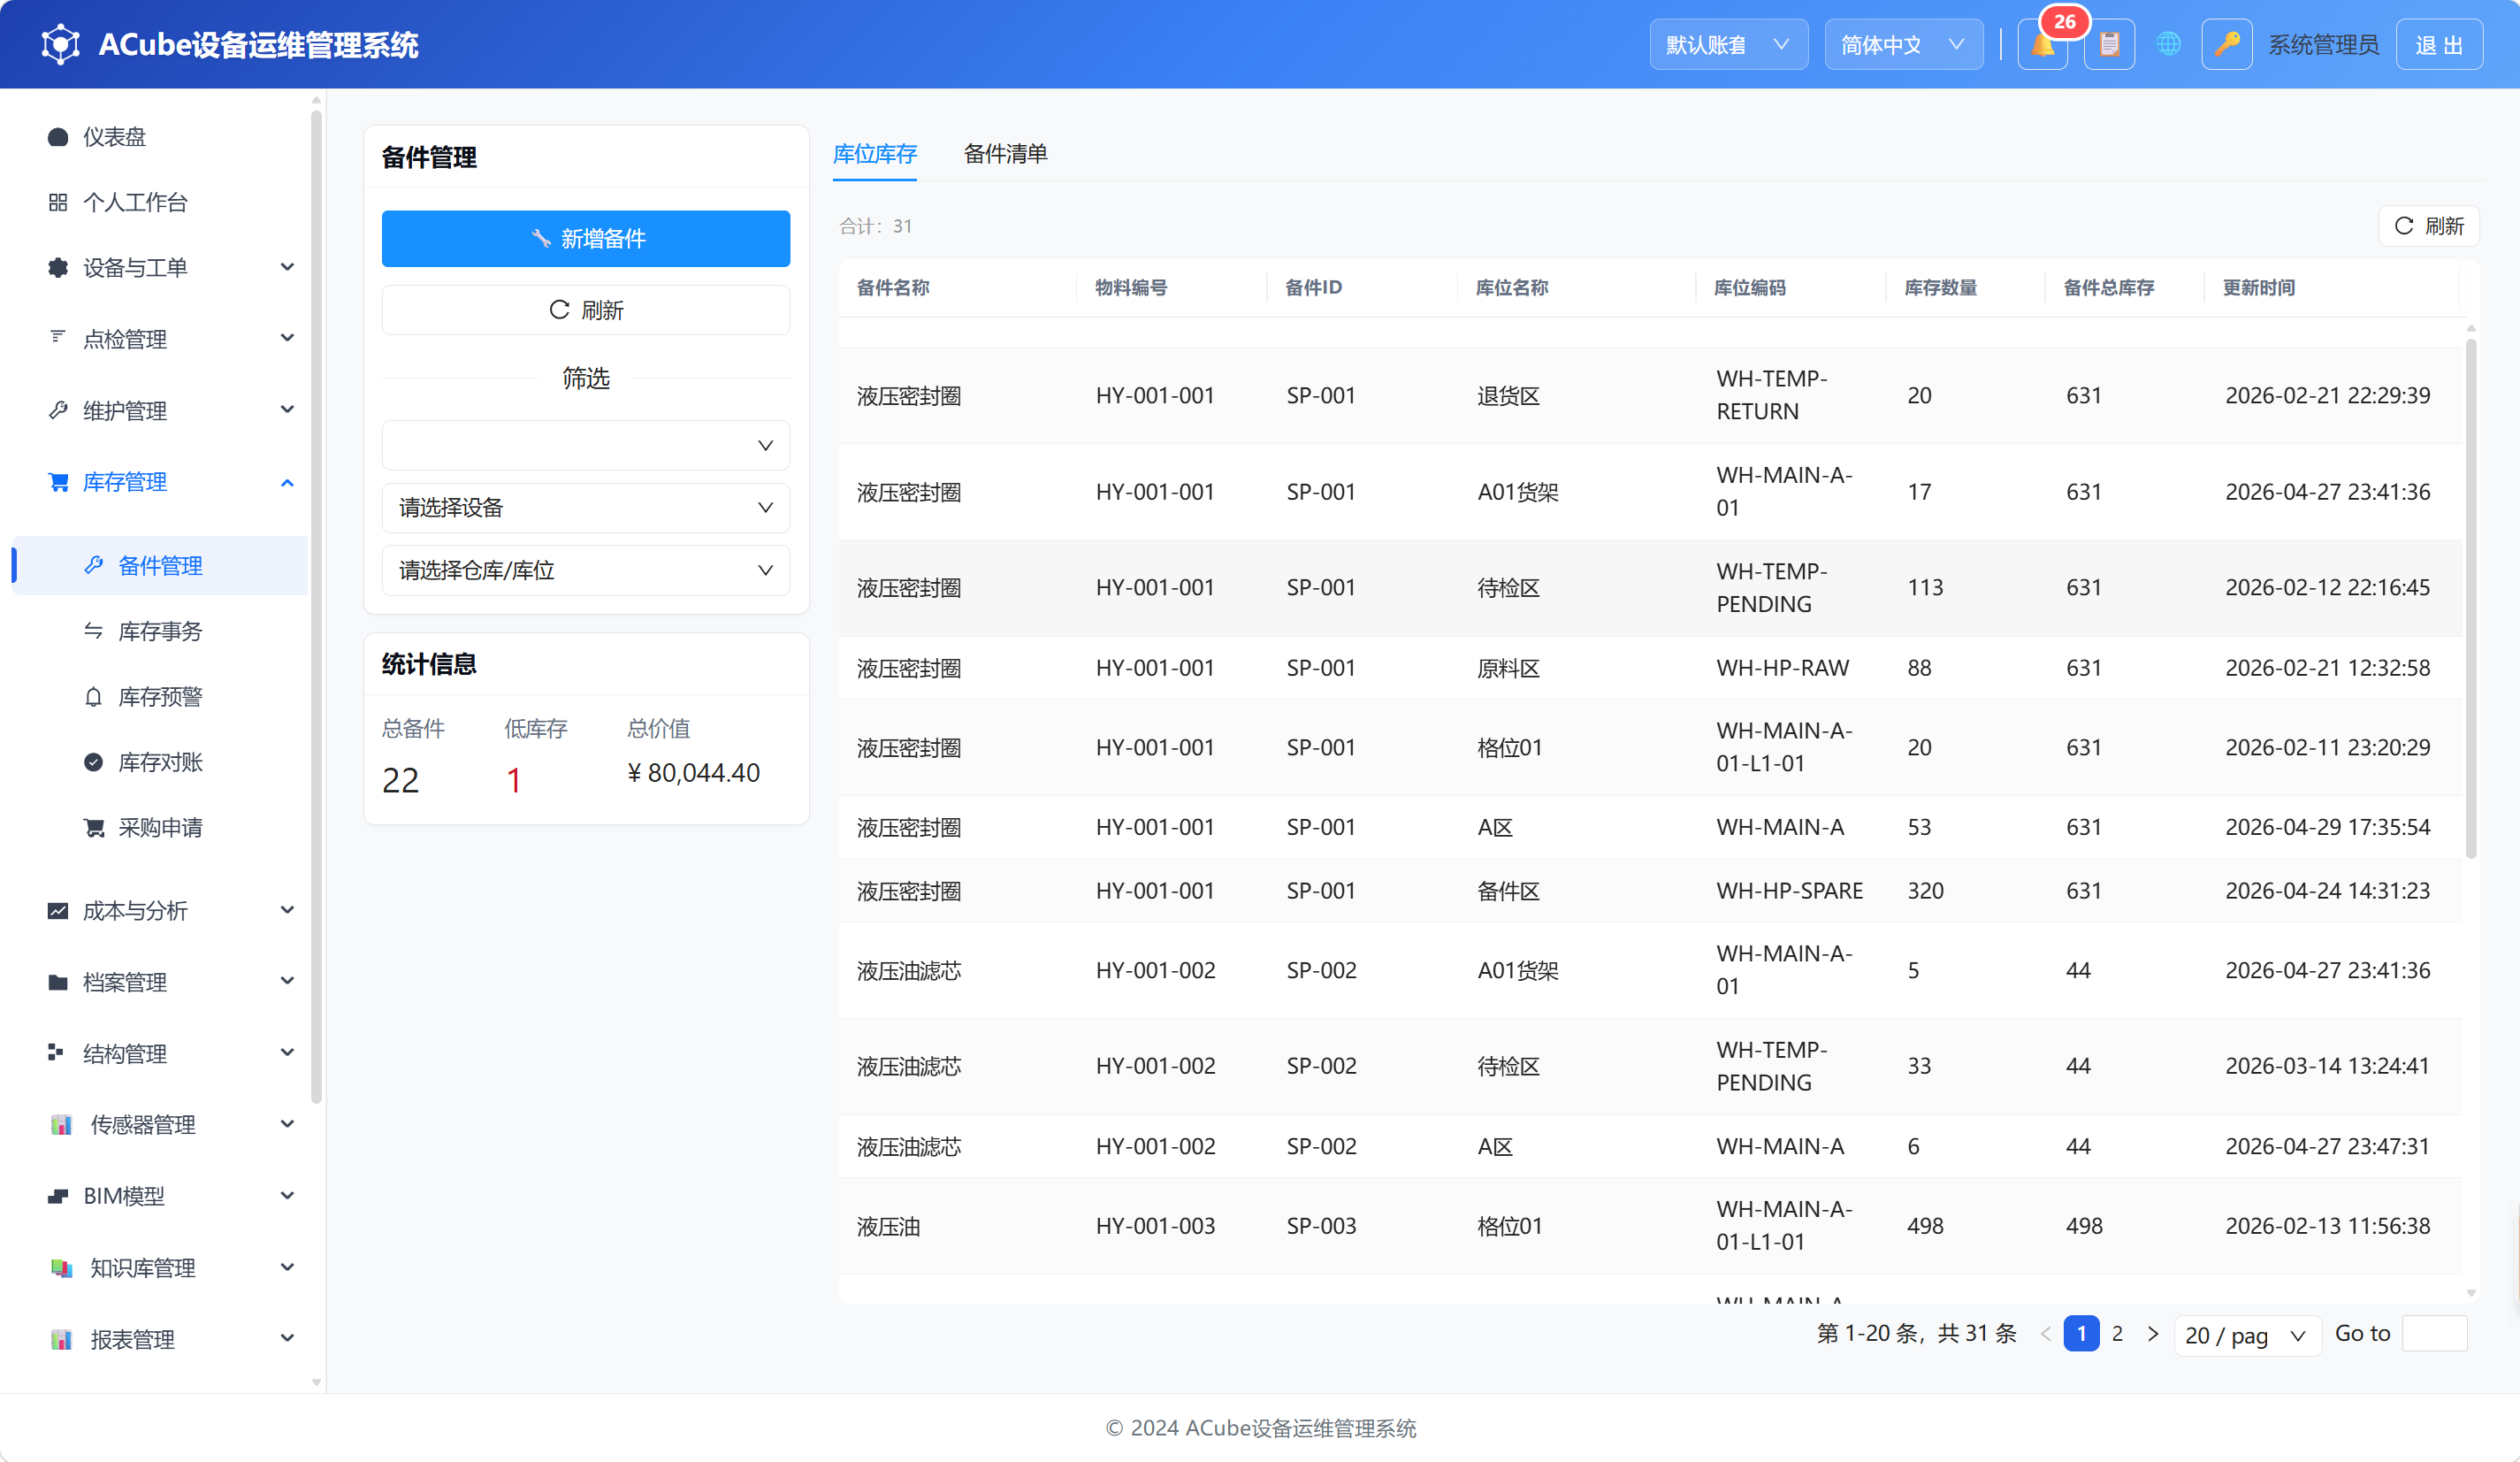This screenshot has height=1462, width=2520.
Task: Click the 液压油 row name cell
Action: tap(888, 1227)
